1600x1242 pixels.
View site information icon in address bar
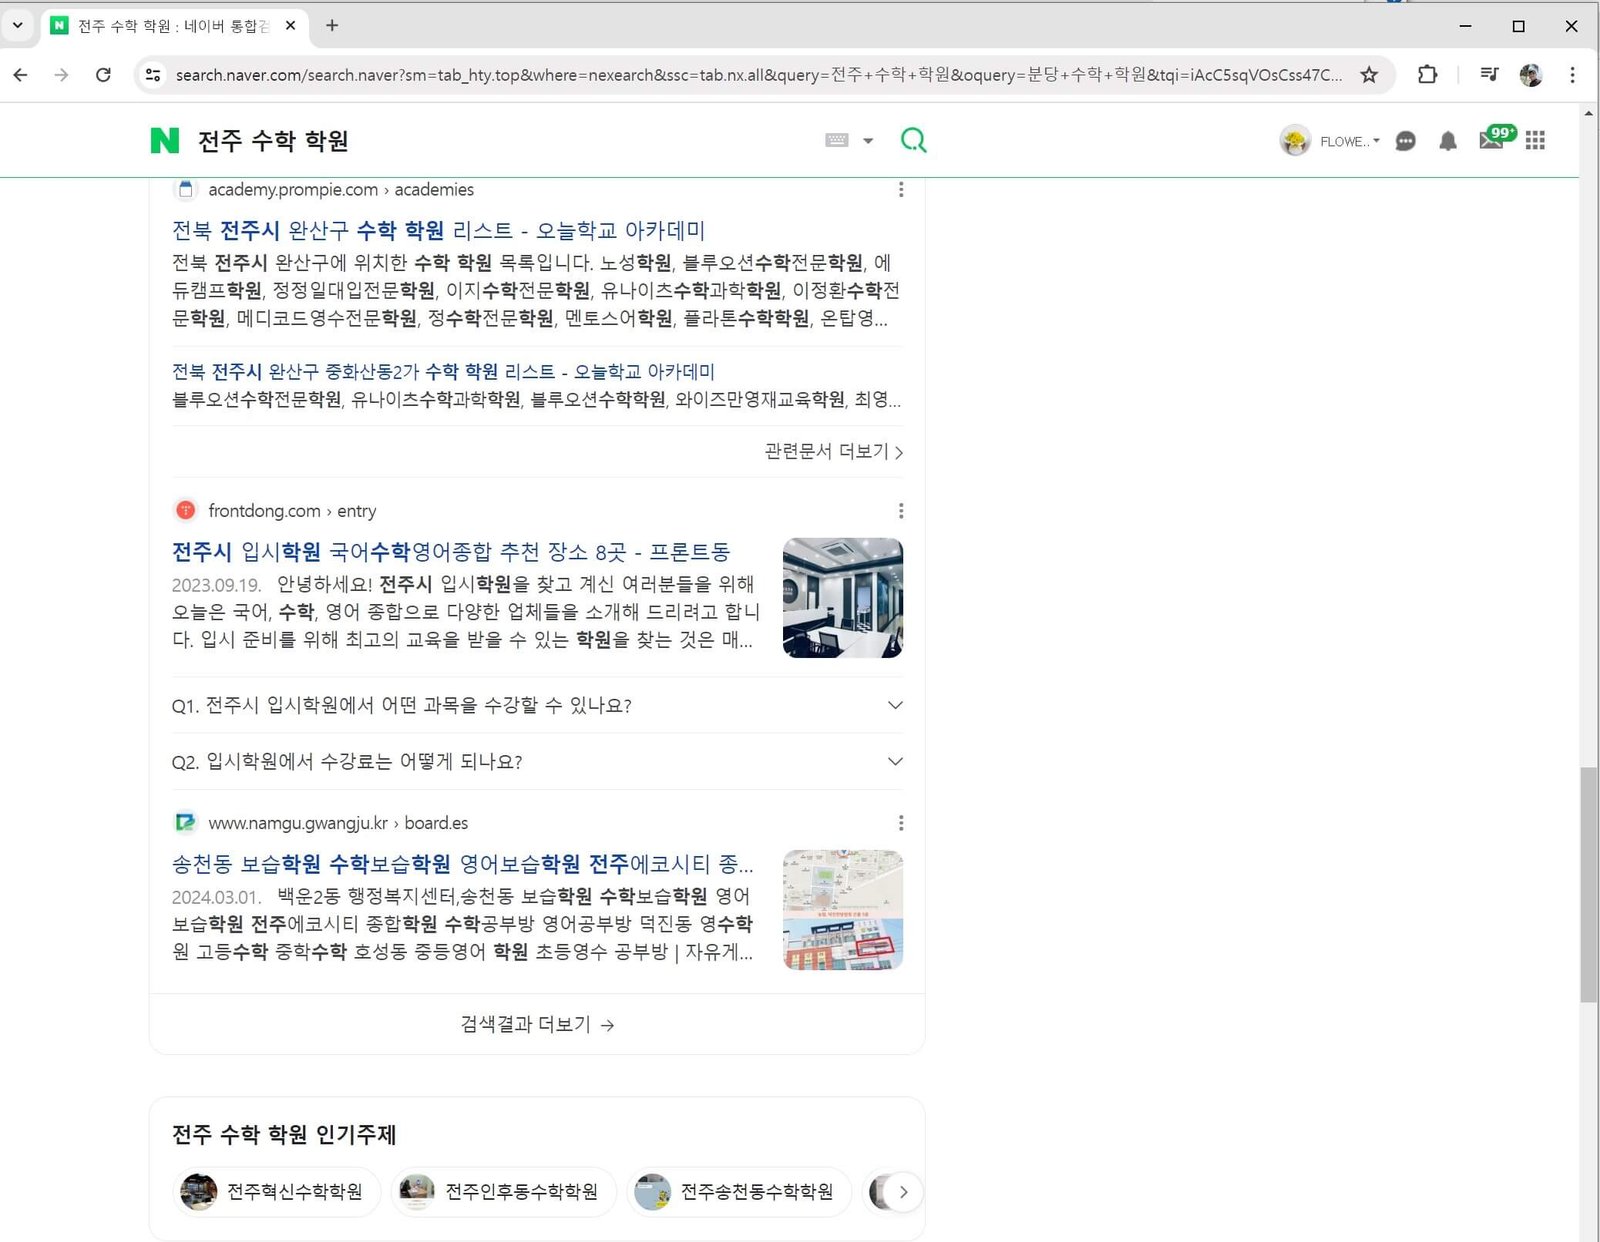tap(153, 75)
